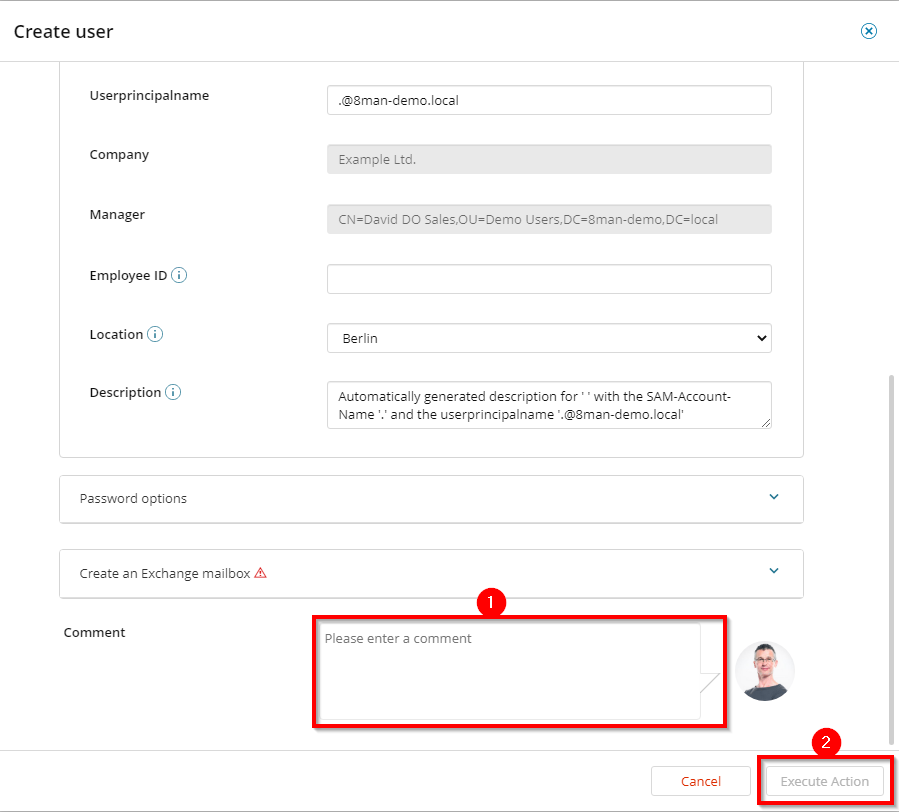Image resolution: width=899 pixels, height=812 pixels.
Task: Expand Password options with its chevron
Action: click(773, 497)
